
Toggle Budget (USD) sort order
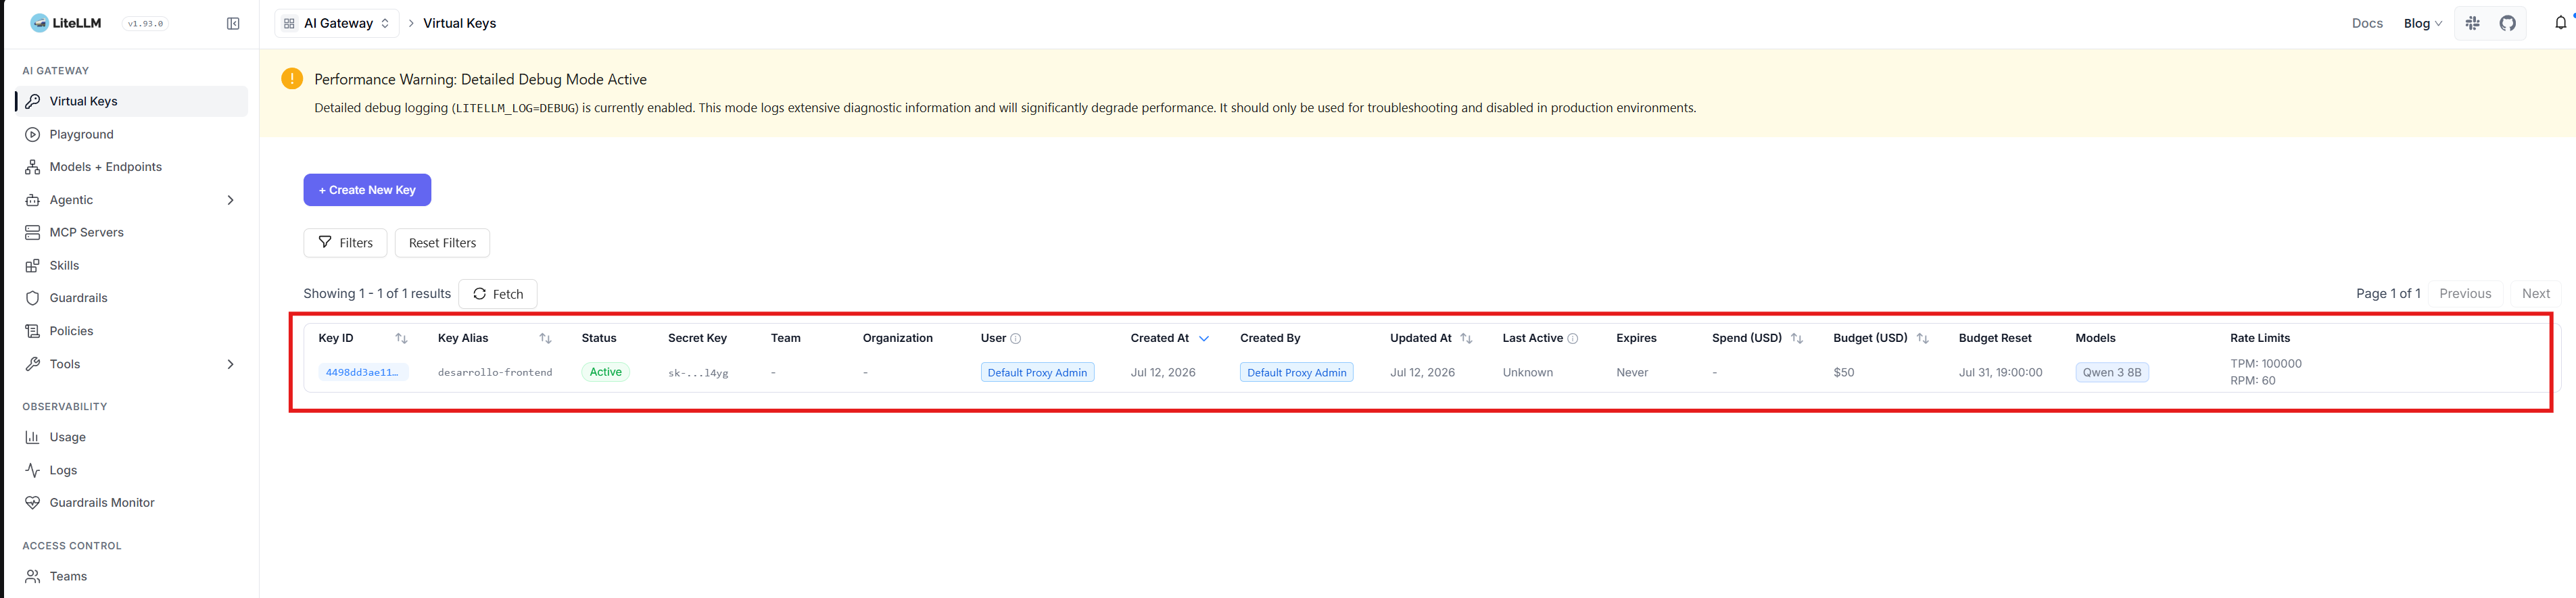(x=1922, y=339)
